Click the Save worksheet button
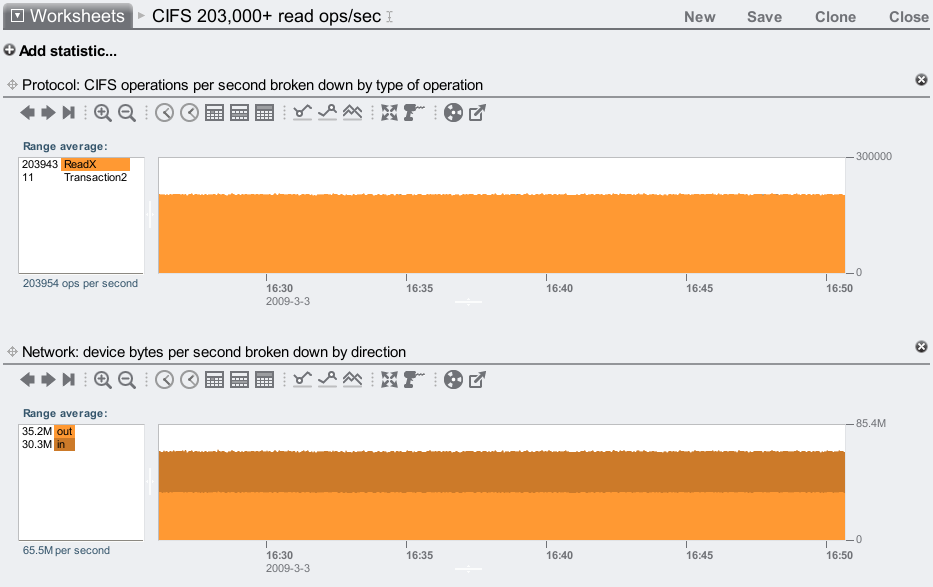 [x=764, y=17]
